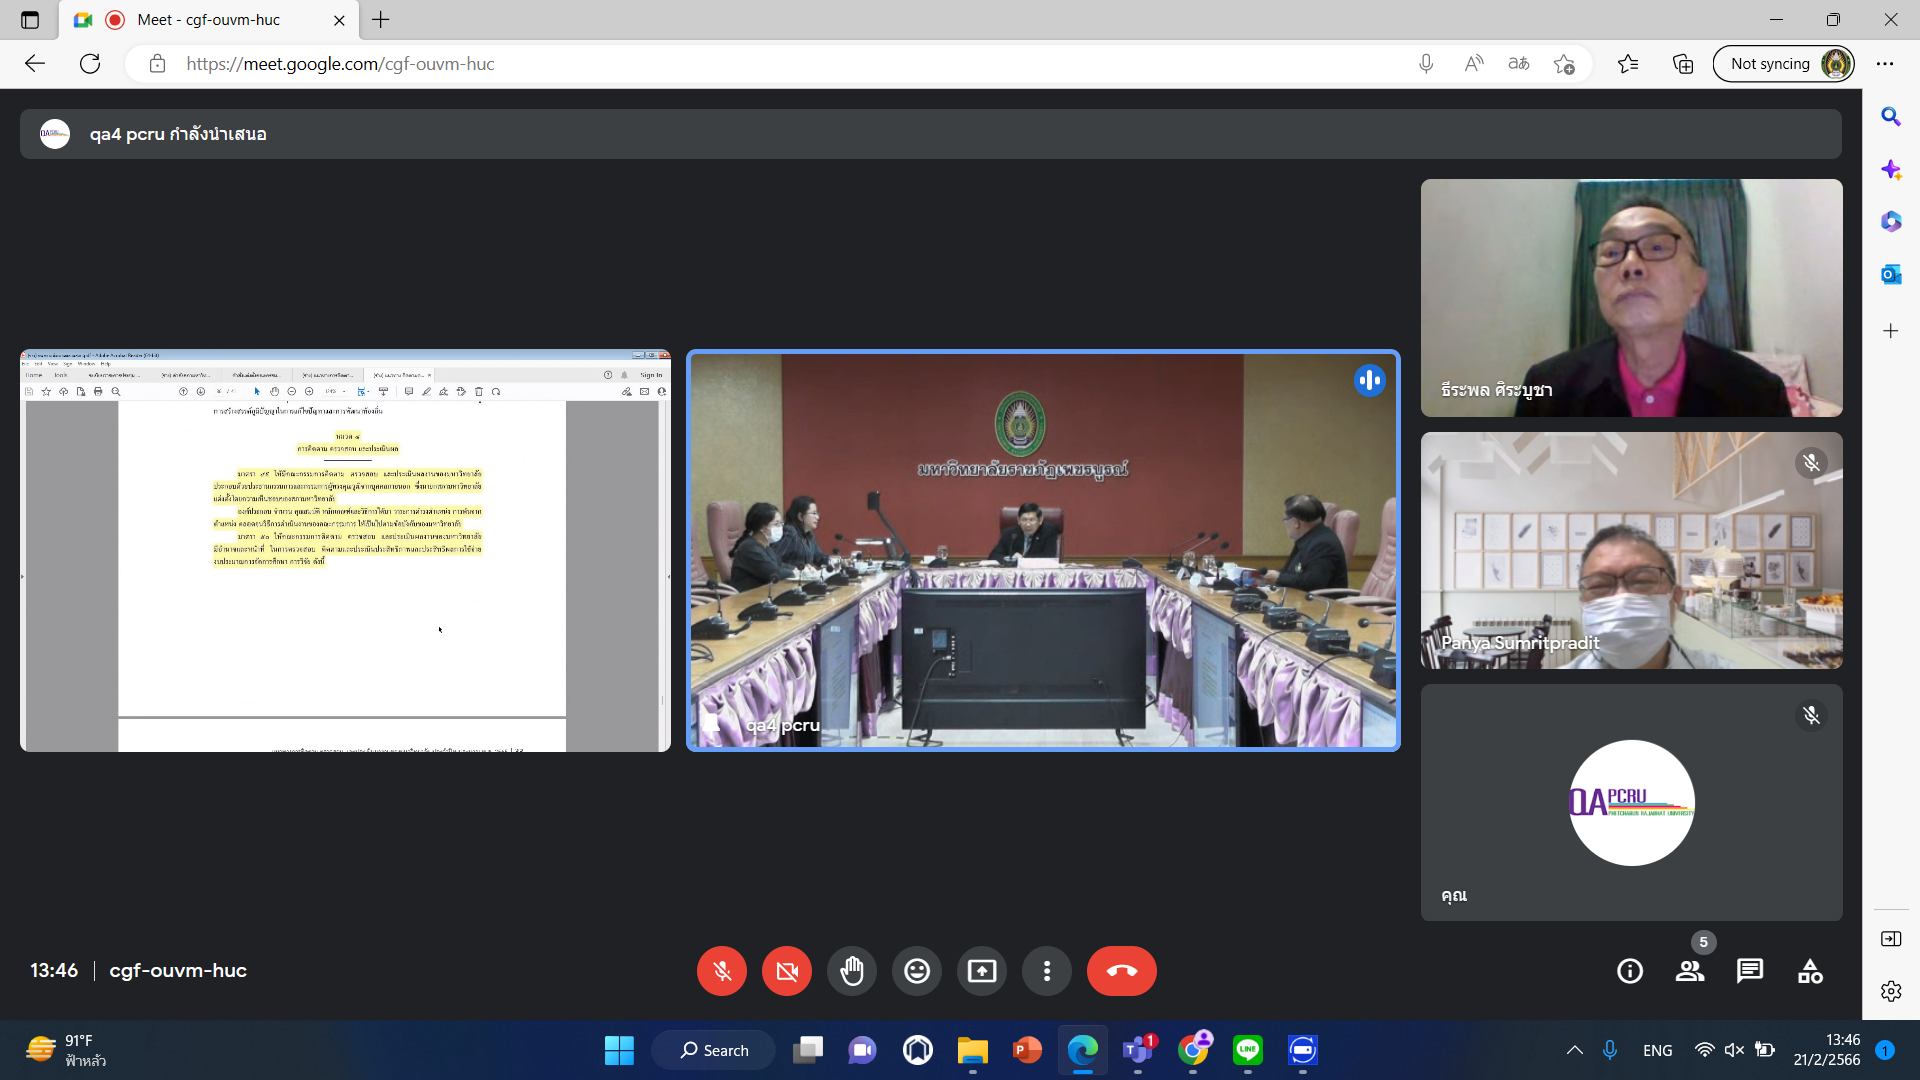Leave the call with the red hang-up button
1920x1080 pixels.
[x=1121, y=971]
